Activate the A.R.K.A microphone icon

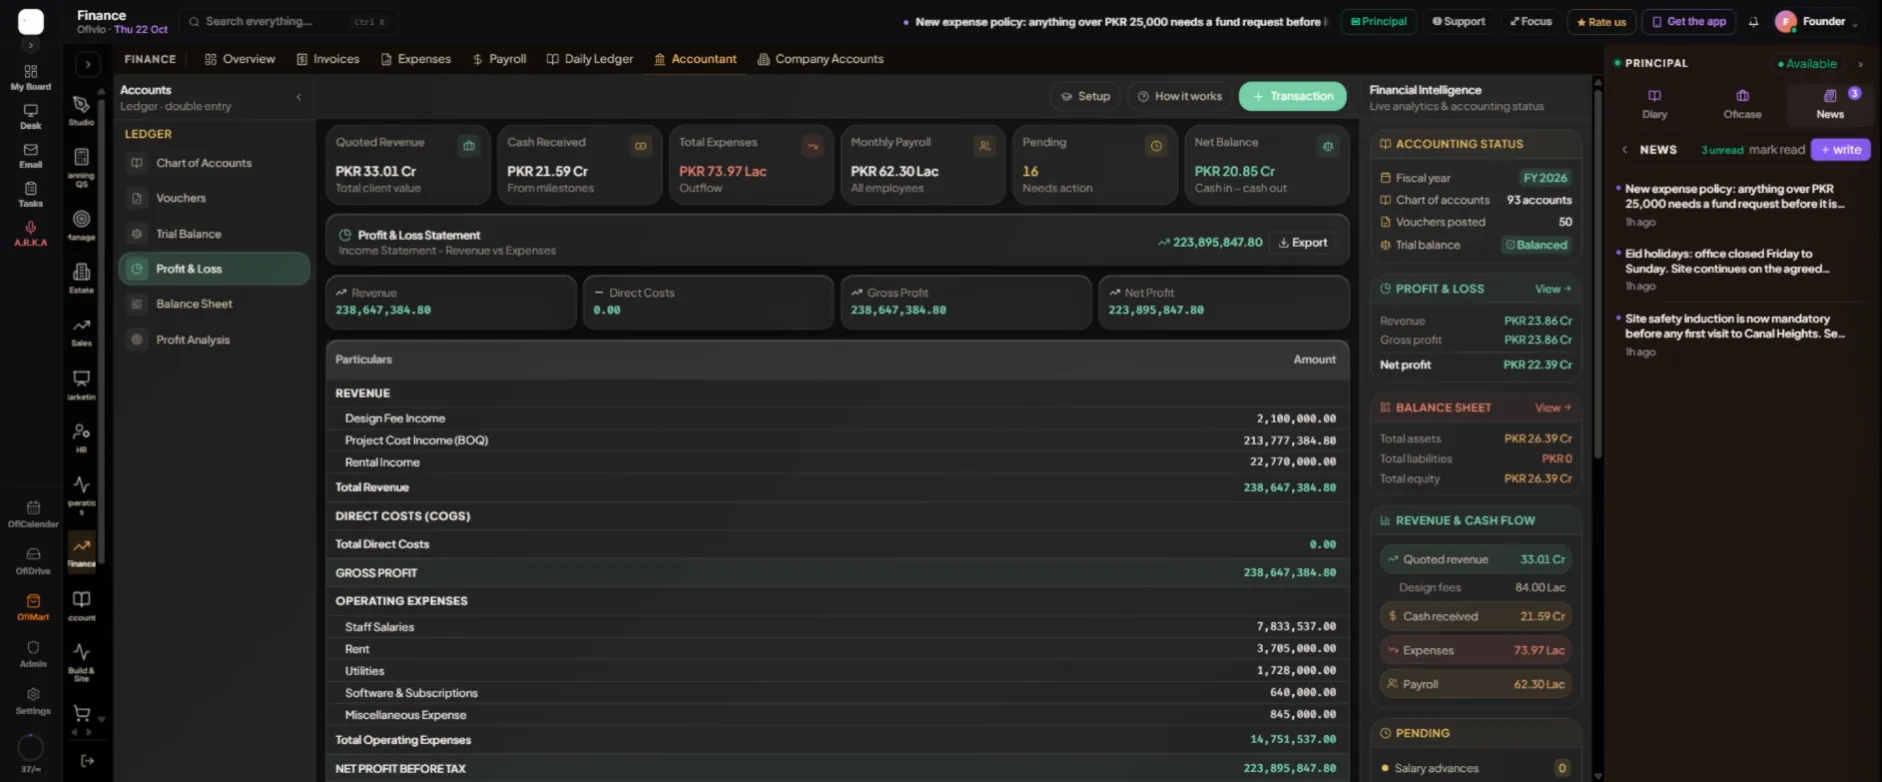[x=31, y=233]
